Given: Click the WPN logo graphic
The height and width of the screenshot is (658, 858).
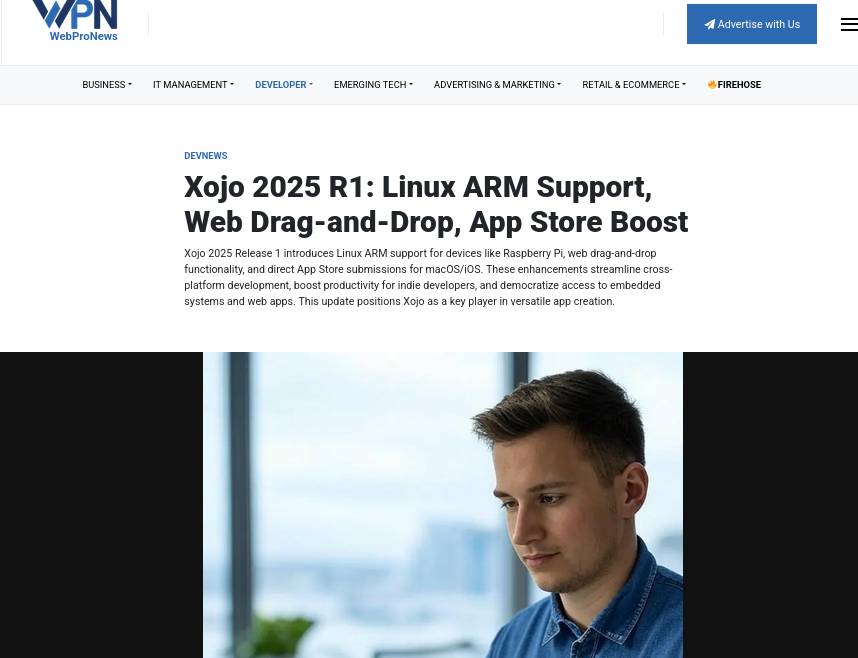Looking at the screenshot, I should (x=74, y=14).
